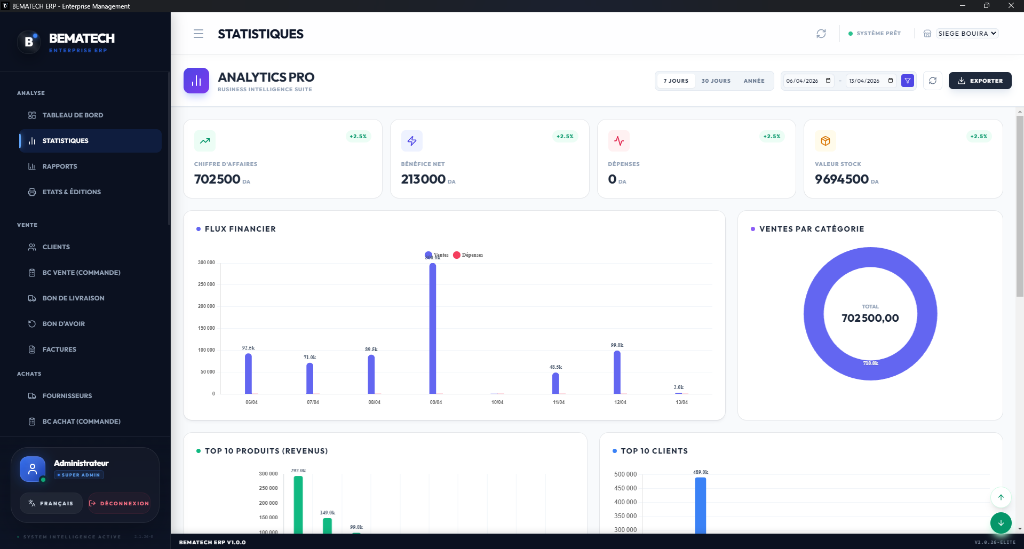1024x549 pixels.
Task: Click the Chiffre d'affaires trend icon
Action: click(x=205, y=140)
